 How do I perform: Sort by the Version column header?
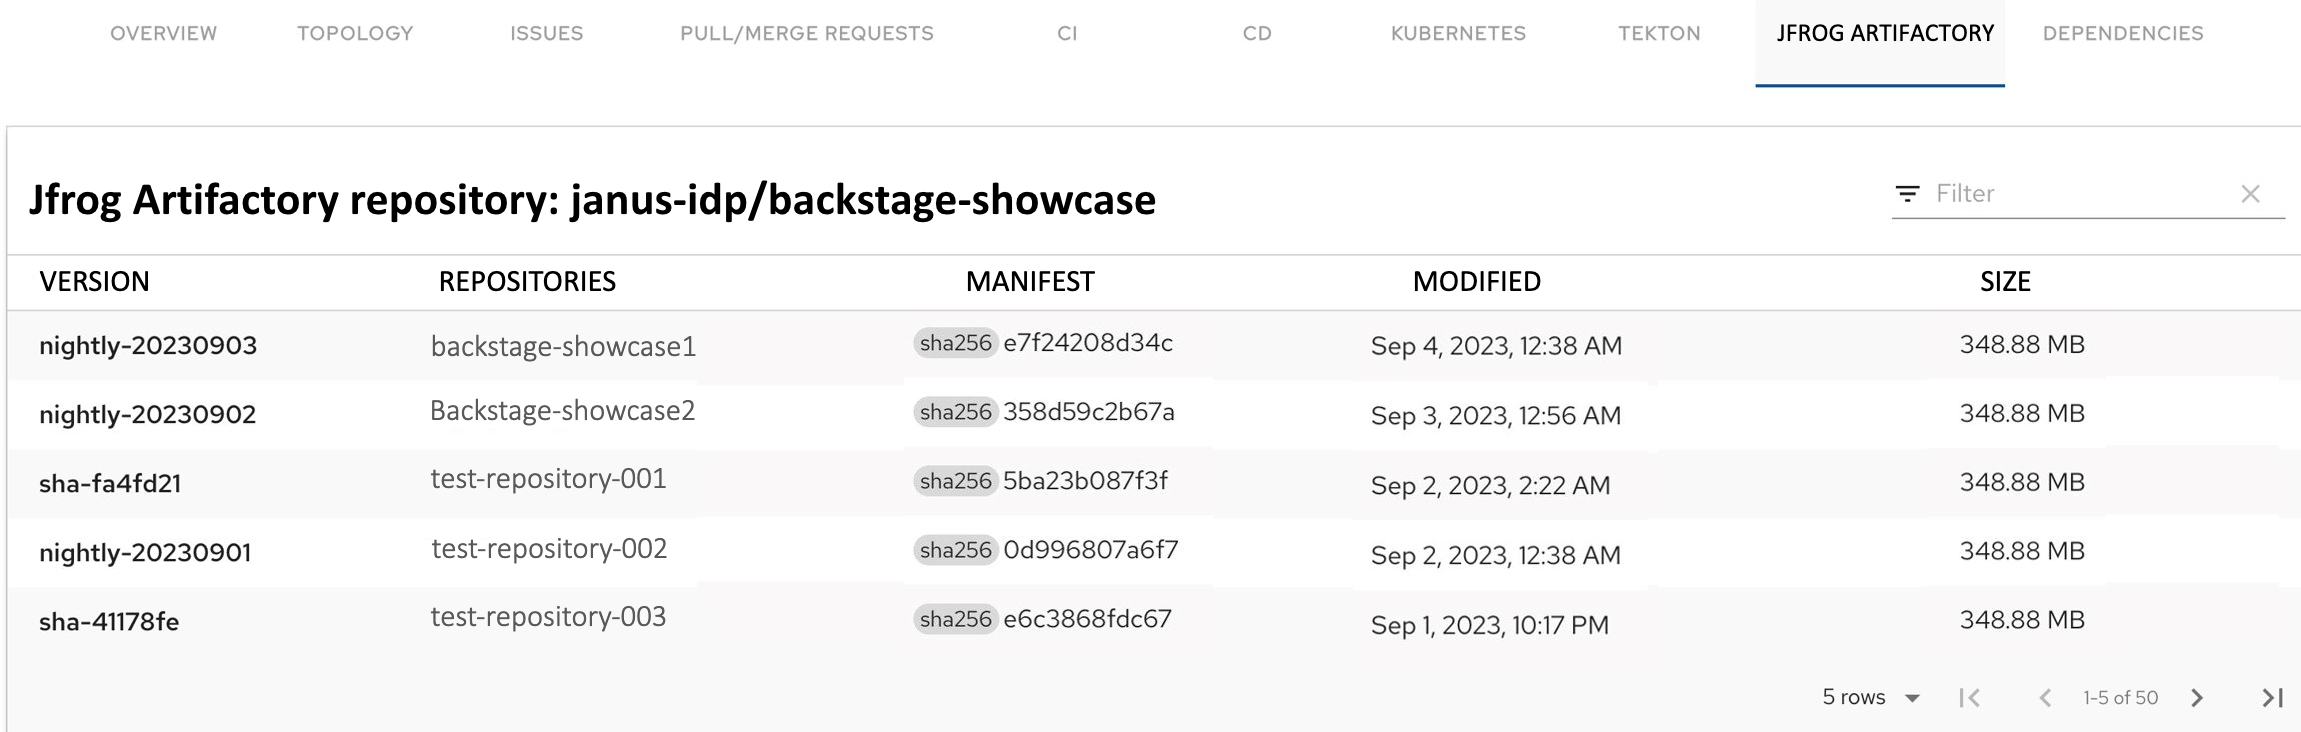coord(94,282)
